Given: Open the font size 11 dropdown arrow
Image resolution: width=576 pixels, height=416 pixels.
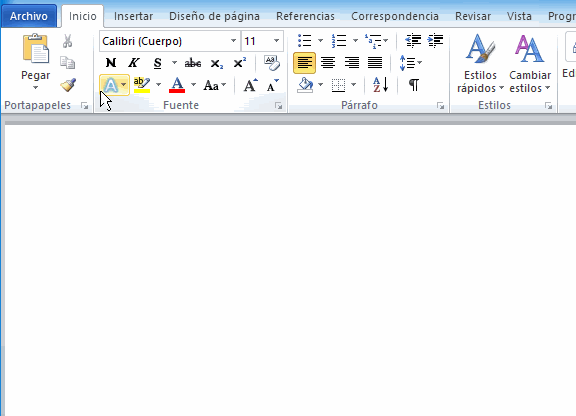Looking at the screenshot, I should coord(276,41).
